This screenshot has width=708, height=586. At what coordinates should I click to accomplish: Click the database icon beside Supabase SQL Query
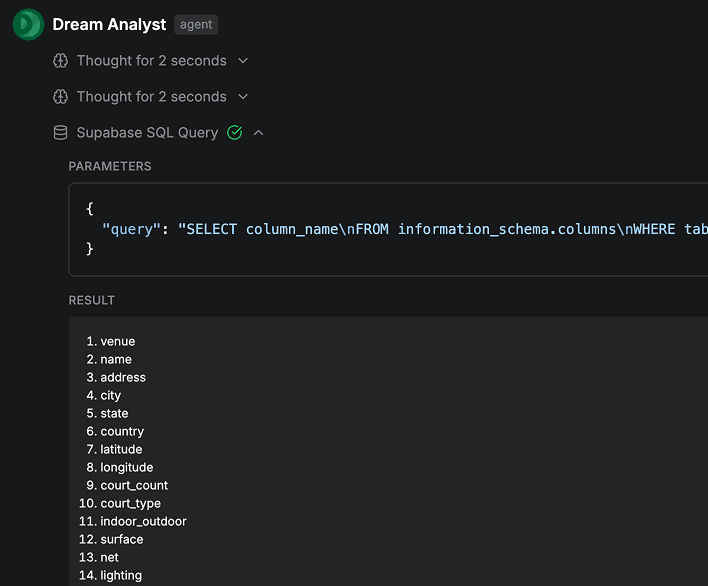[x=61, y=133]
